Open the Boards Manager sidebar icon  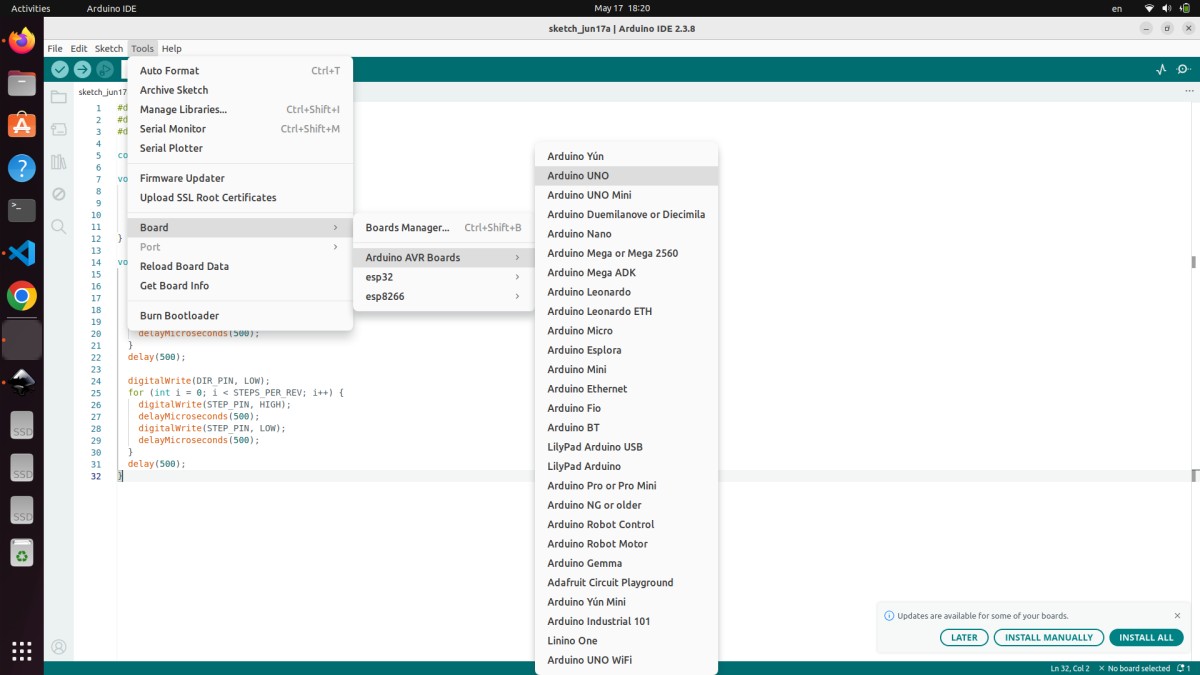tap(59, 129)
